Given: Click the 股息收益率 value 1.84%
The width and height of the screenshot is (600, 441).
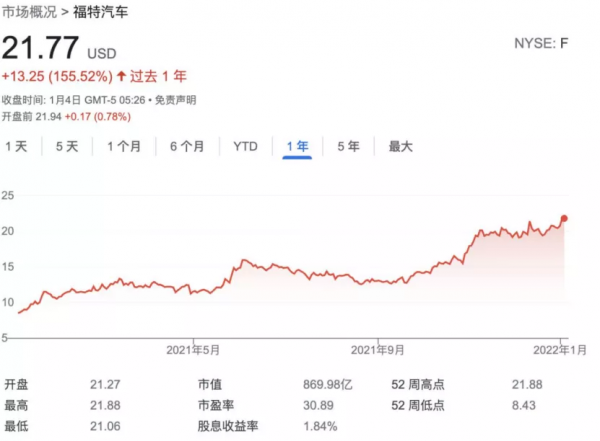Looking at the screenshot, I should click(320, 426).
